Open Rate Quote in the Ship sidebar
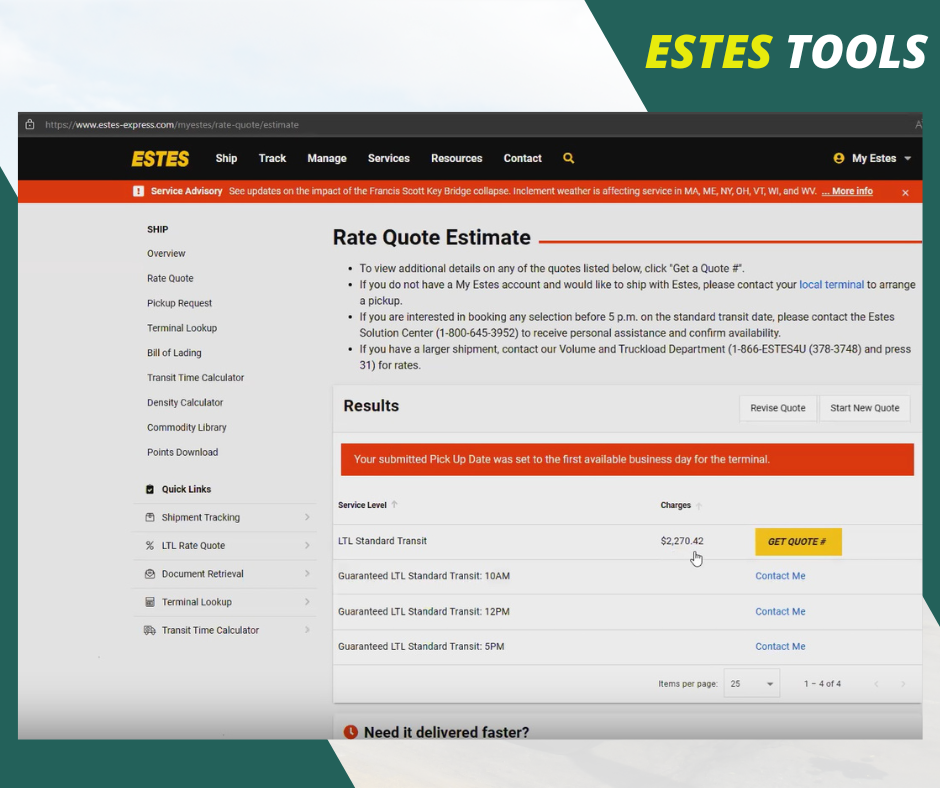Viewport: 940px width, 788px height. pos(170,278)
